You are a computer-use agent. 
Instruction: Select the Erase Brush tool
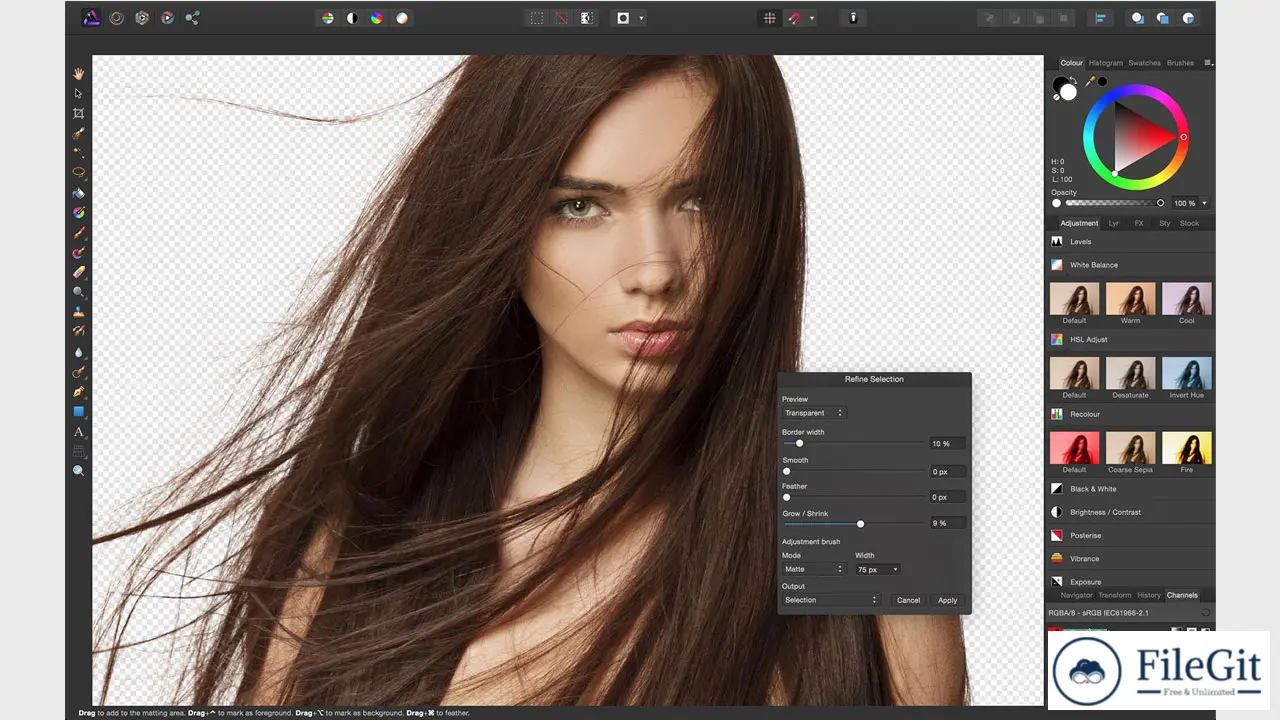click(79, 272)
